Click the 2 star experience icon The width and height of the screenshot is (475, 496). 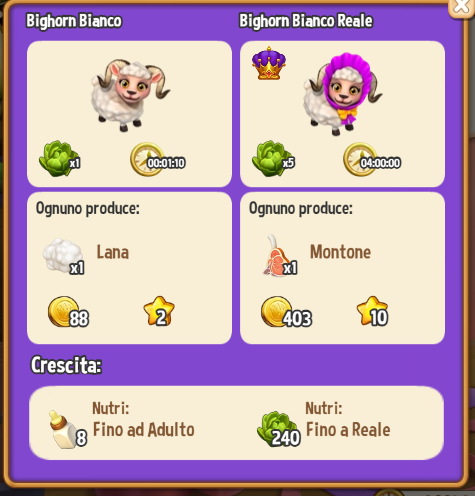159,311
